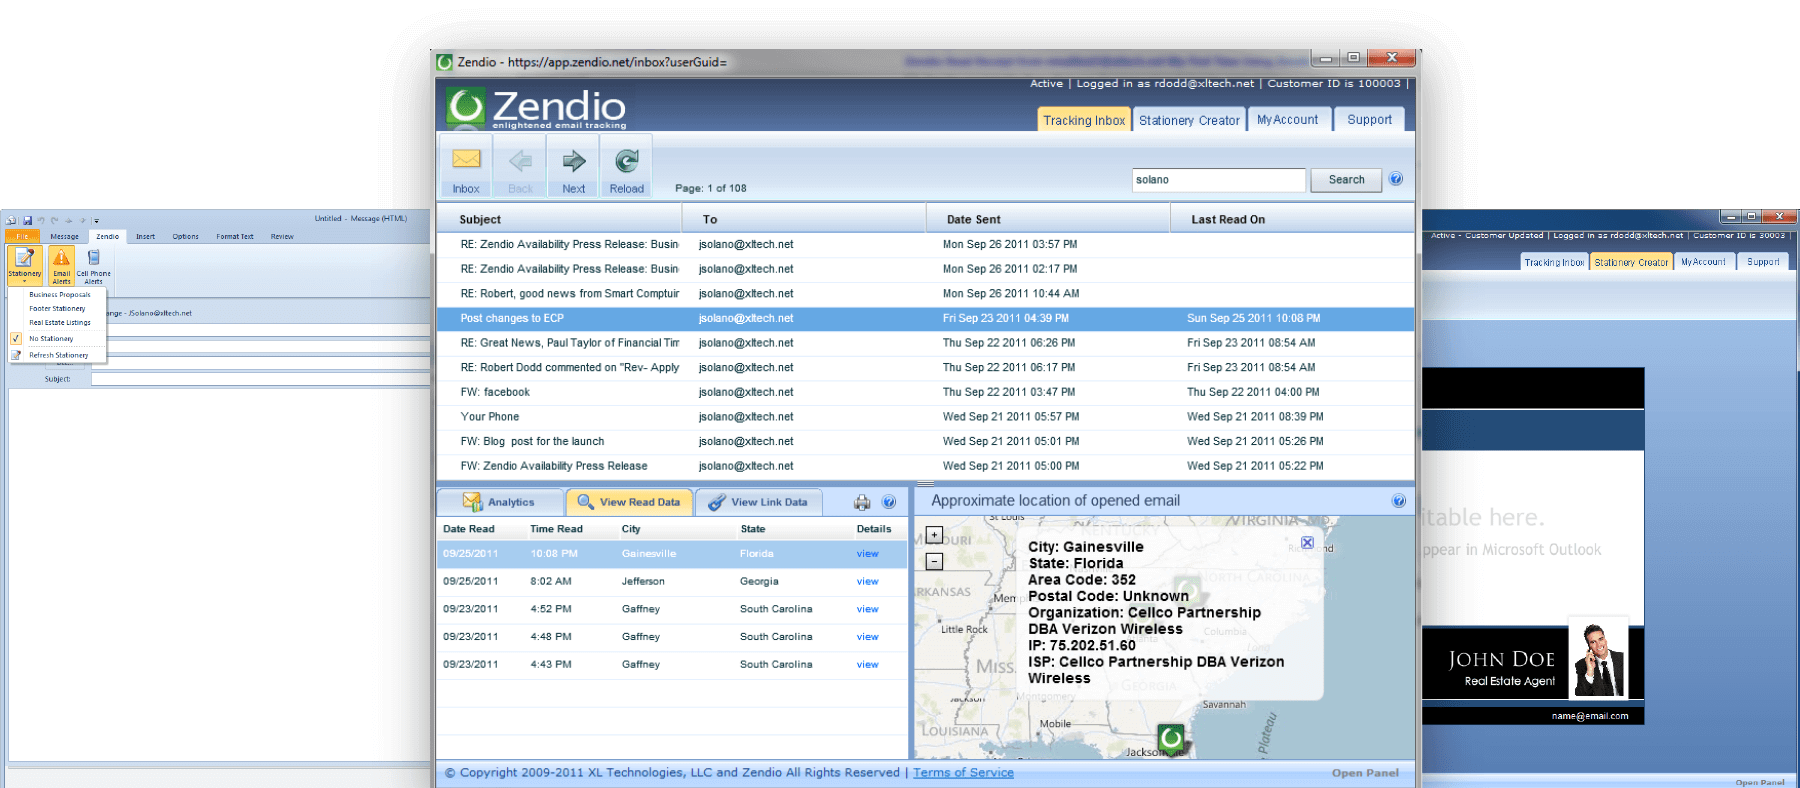The width and height of the screenshot is (1800, 788).
Task: Select the email 'Your Phone'
Action: click(925, 417)
